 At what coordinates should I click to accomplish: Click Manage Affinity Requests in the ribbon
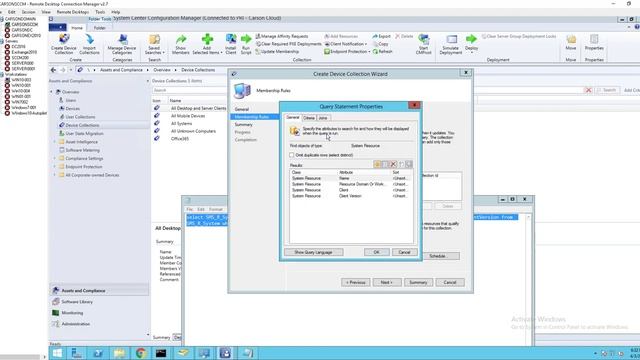[282, 36]
